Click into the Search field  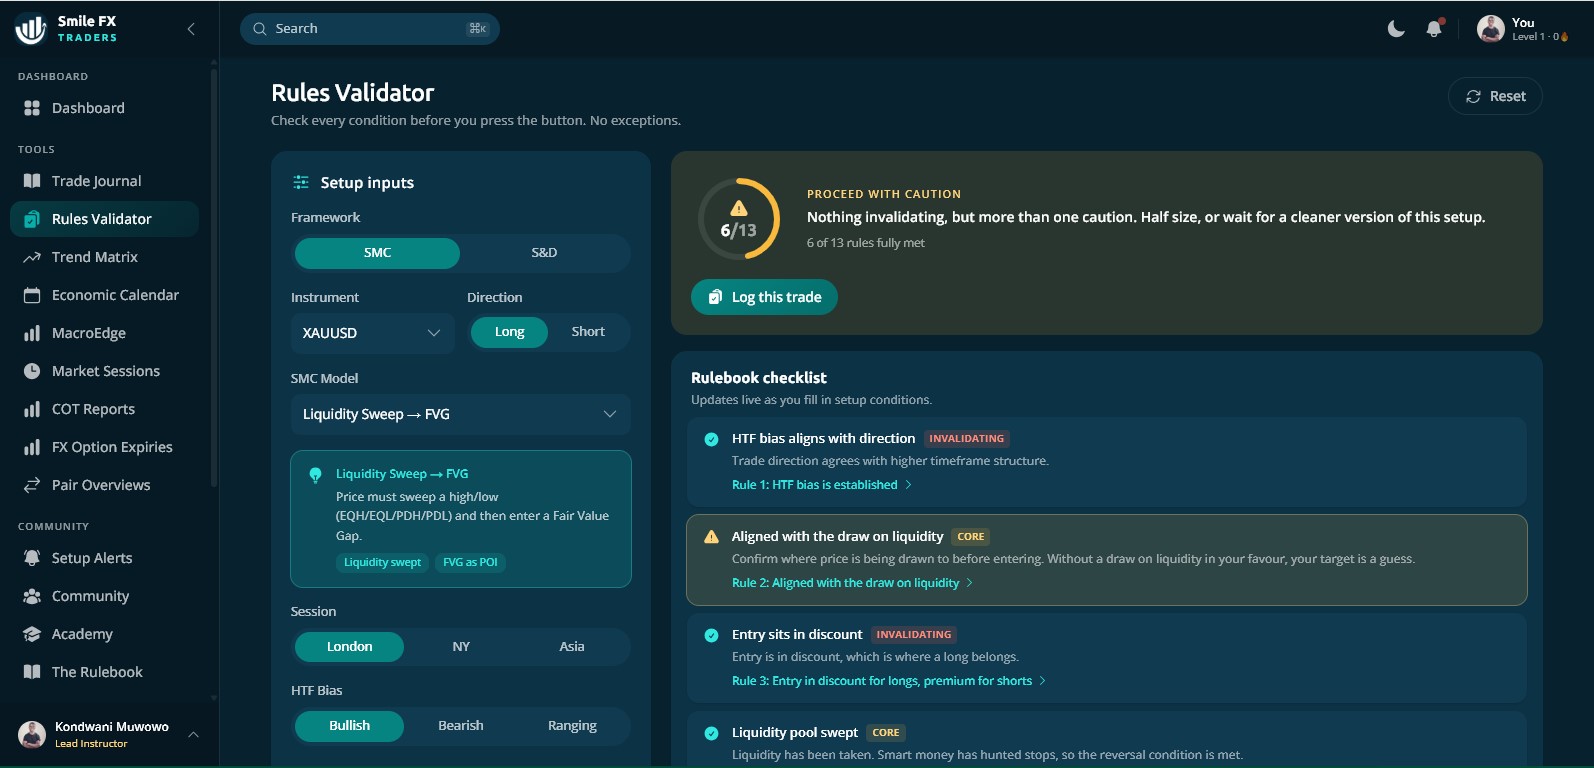[370, 29]
